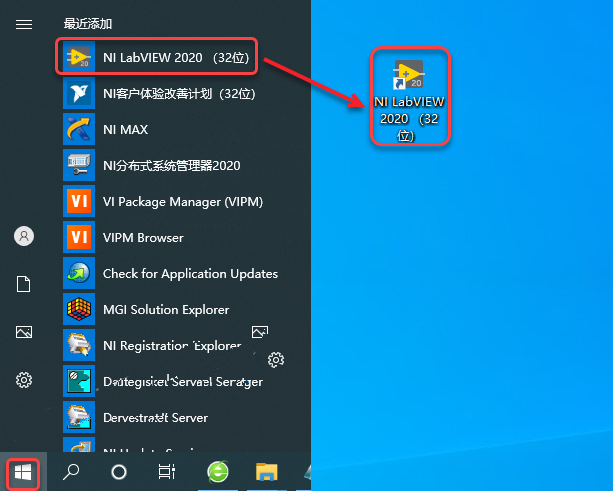Open the user account icon
The height and width of the screenshot is (491, 613).
[24, 236]
